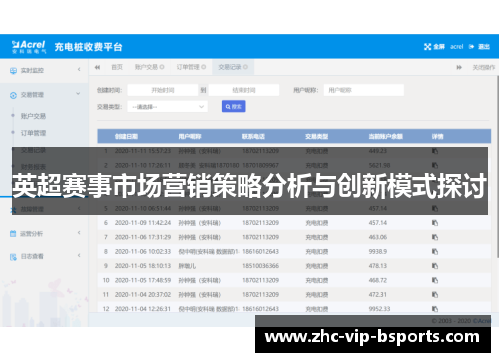500x362 pixels.
Task: Click phone number 18616012643 in row 8
Action: (x=261, y=251)
